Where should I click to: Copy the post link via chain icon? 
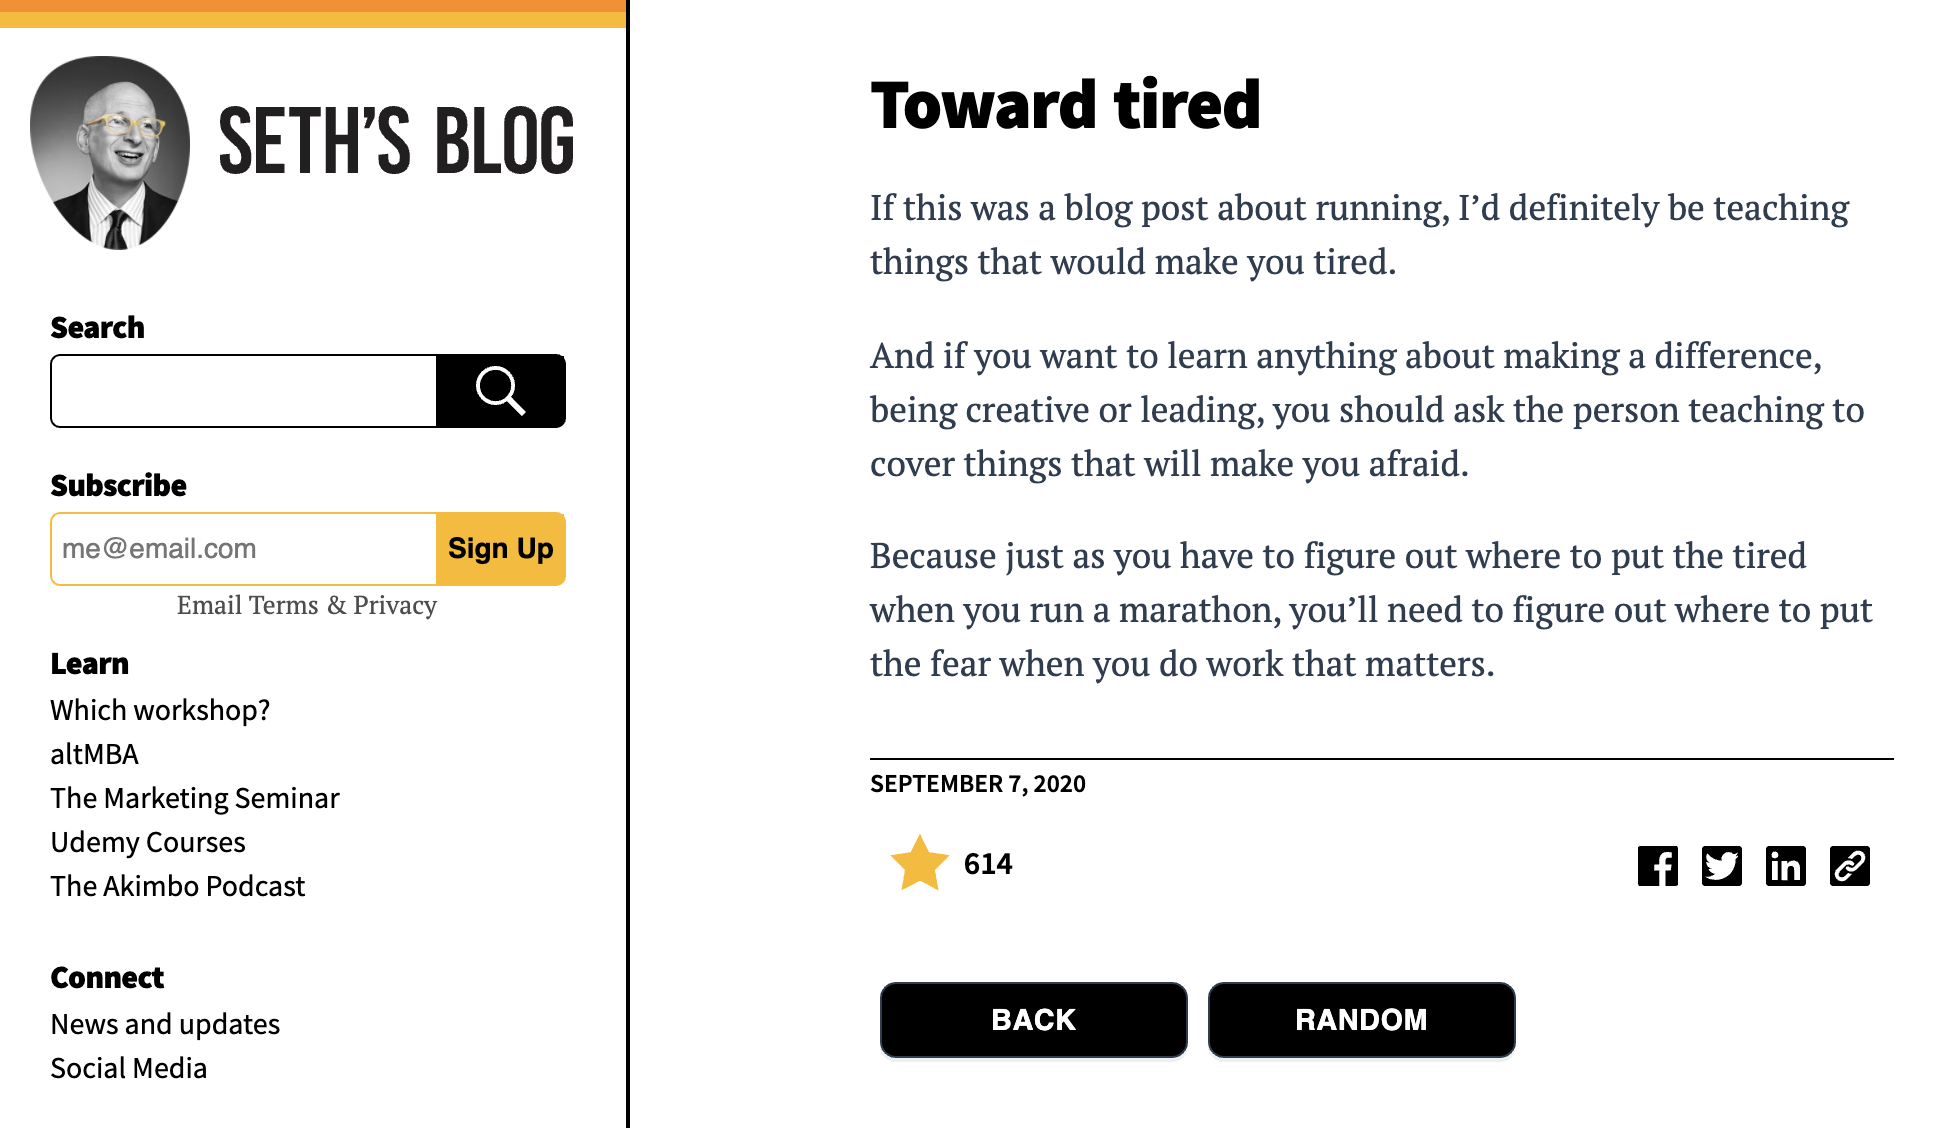click(x=1849, y=866)
